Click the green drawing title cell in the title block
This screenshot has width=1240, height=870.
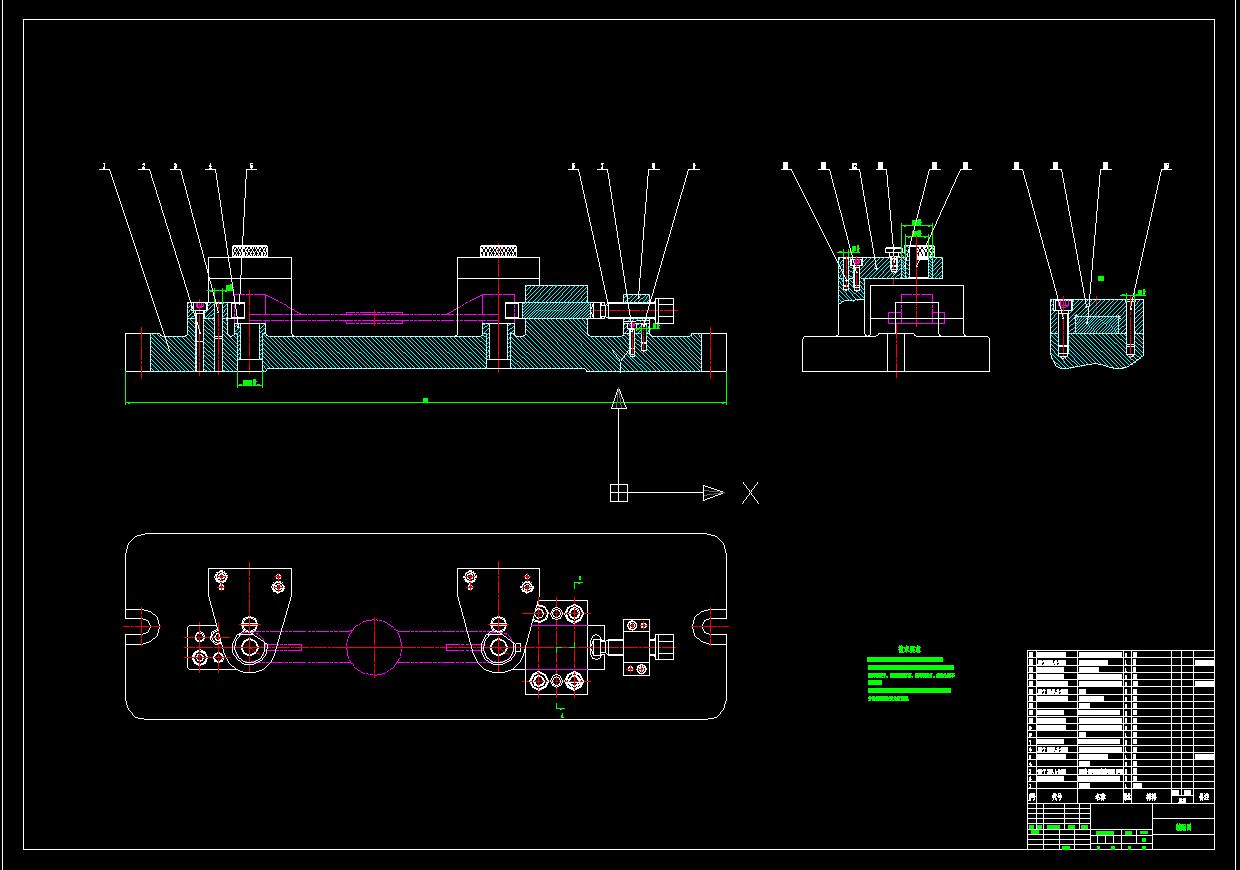(1184, 827)
